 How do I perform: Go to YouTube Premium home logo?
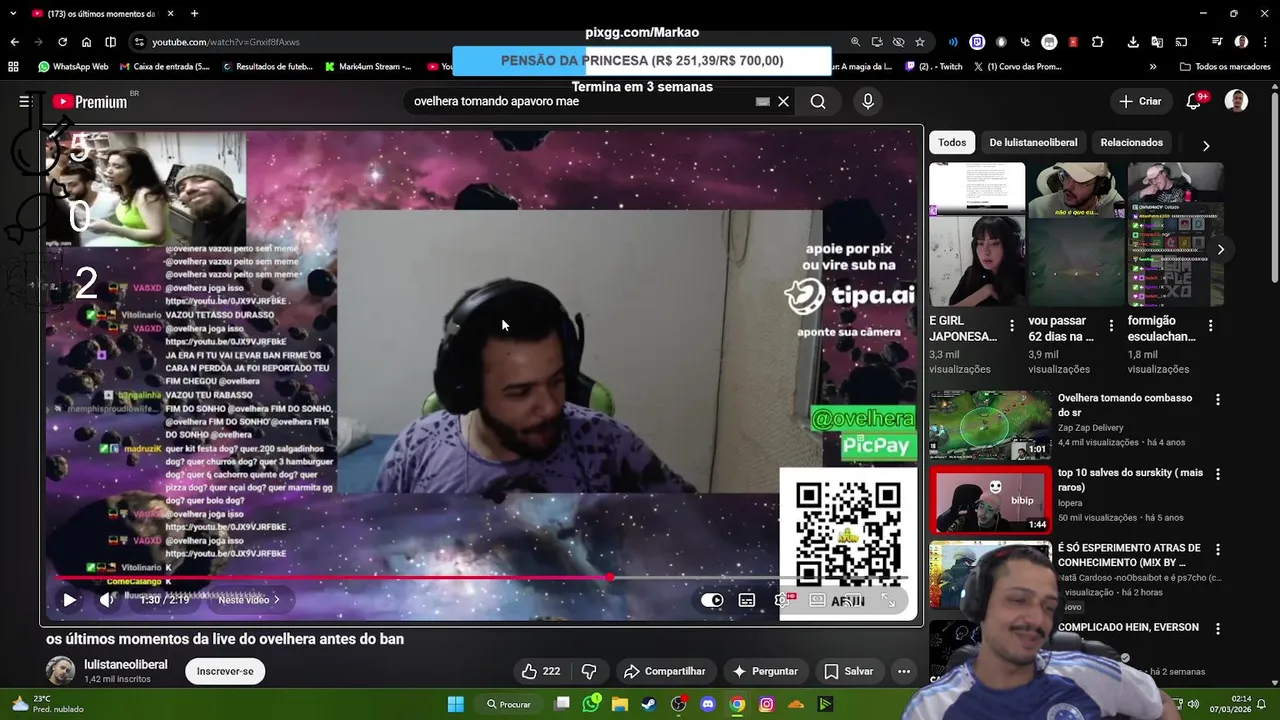coord(90,101)
